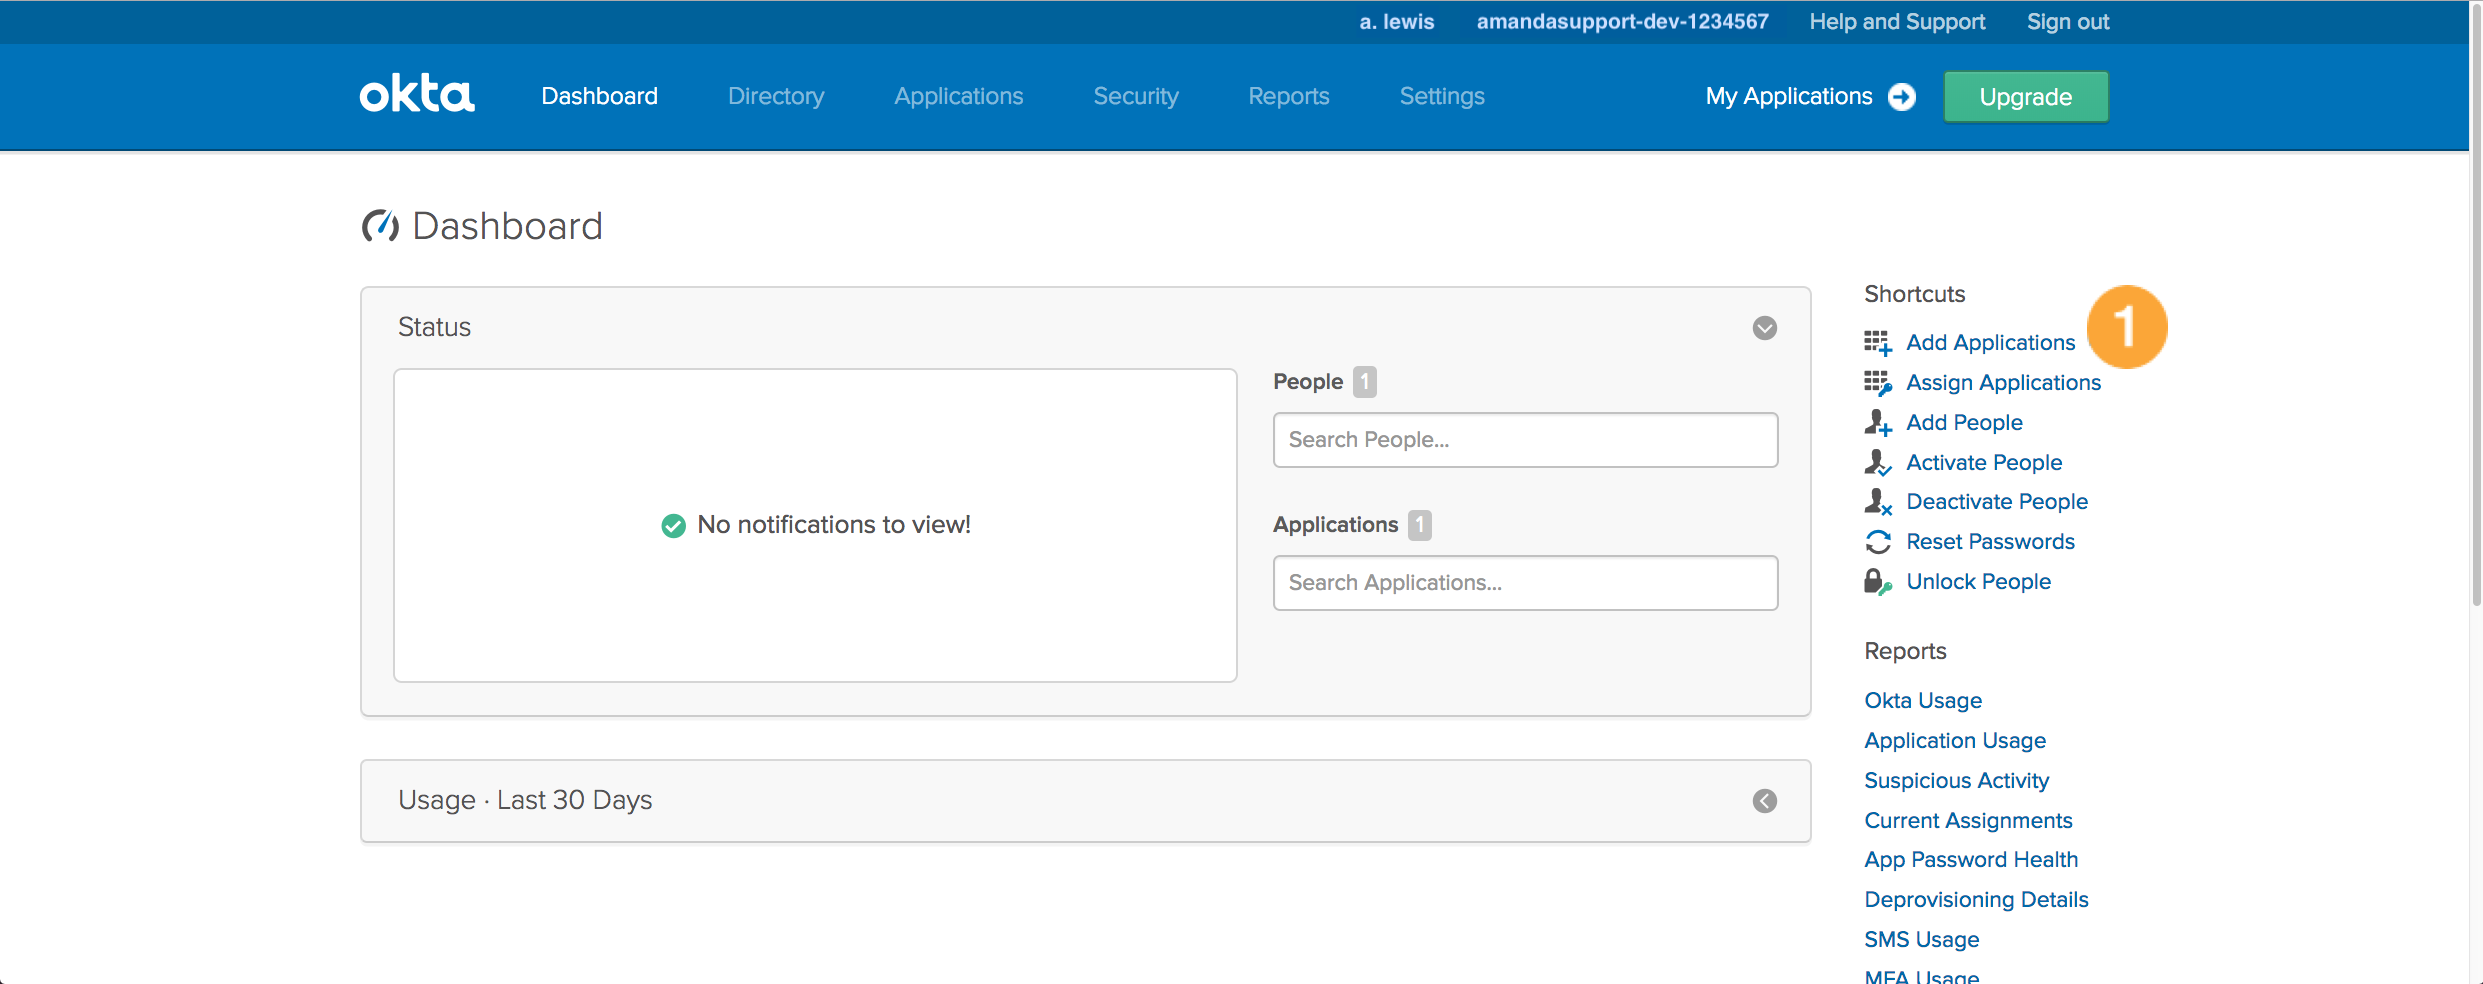The image size is (2483, 984).
Task: Click the page vertical scrollbar
Action: pyautogui.click(x=2476, y=304)
